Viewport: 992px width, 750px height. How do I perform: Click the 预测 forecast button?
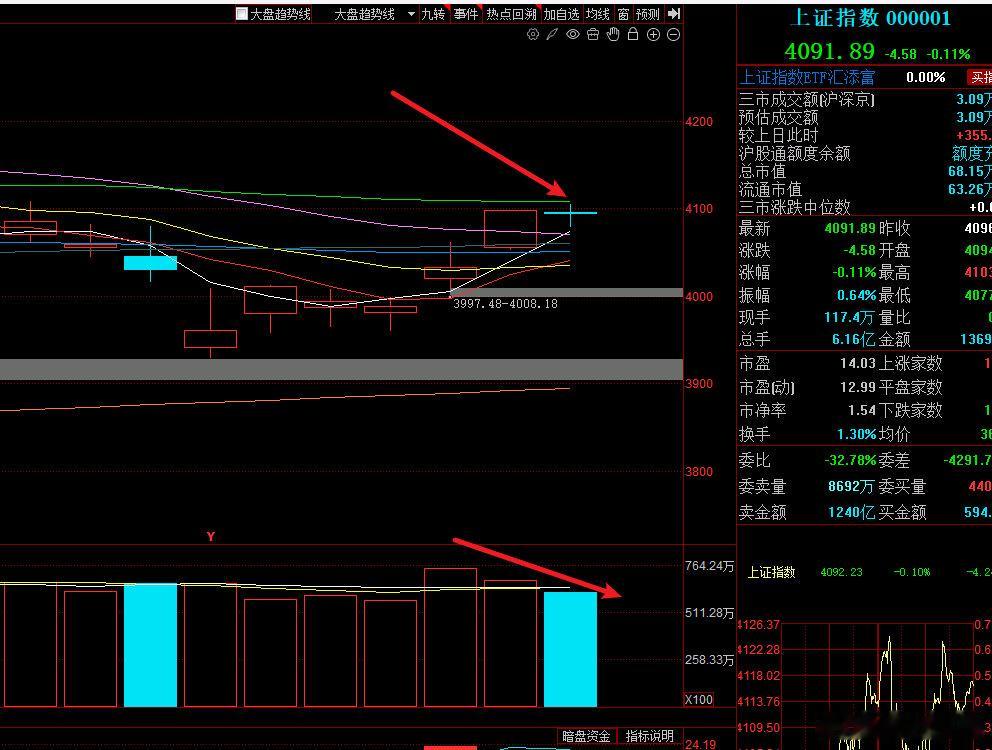click(x=648, y=14)
